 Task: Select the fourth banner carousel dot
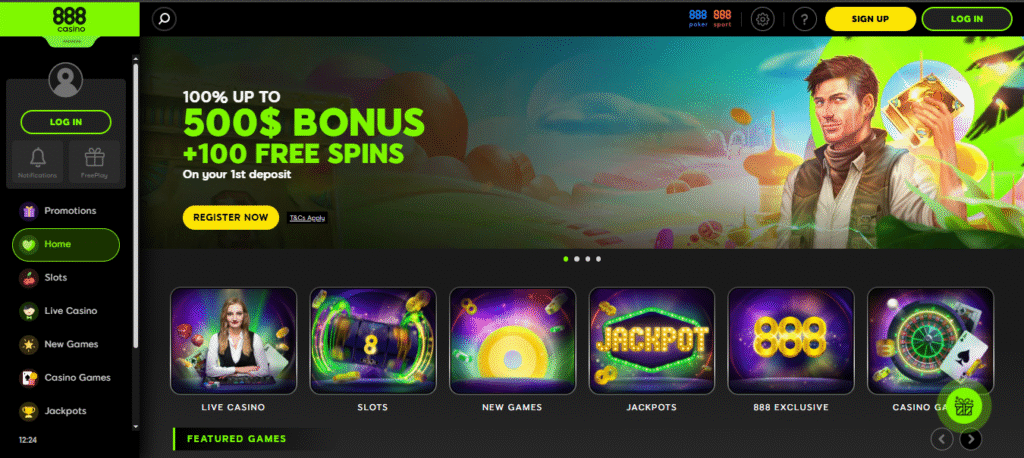pyautogui.click(x=598, y=259)
